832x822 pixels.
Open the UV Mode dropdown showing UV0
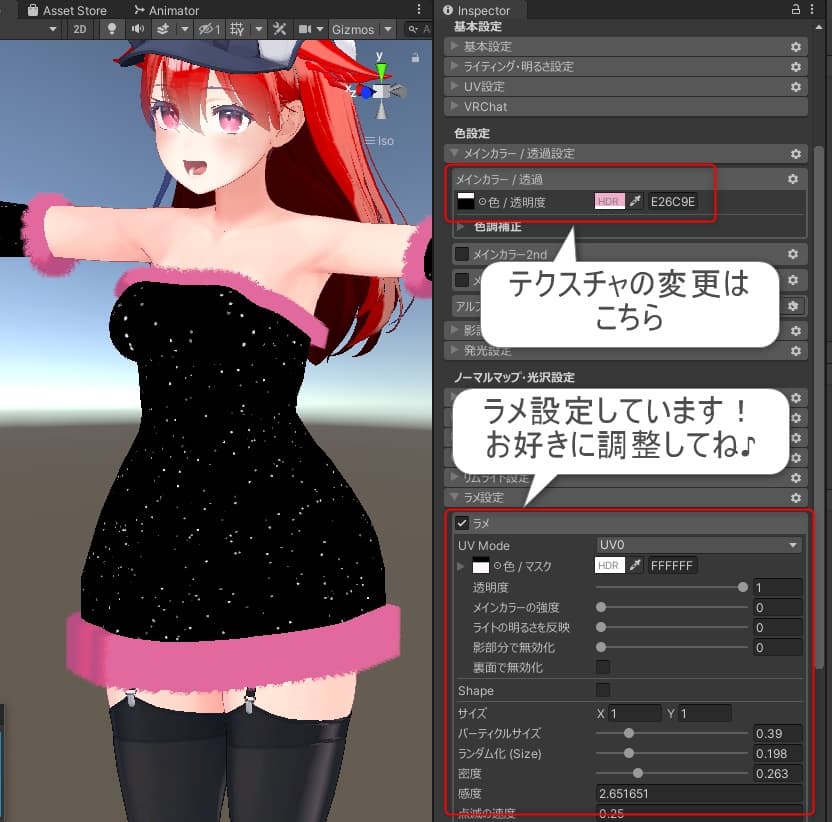[x=698, y=544]
